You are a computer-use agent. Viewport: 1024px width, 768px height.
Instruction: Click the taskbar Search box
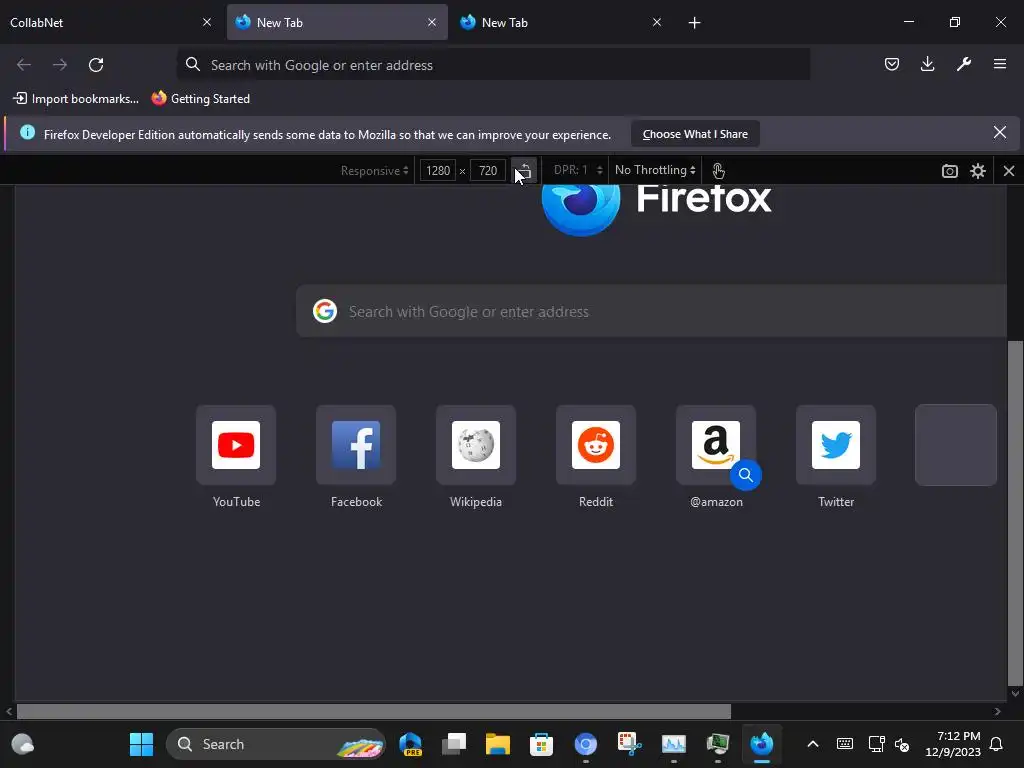point(276,744)
